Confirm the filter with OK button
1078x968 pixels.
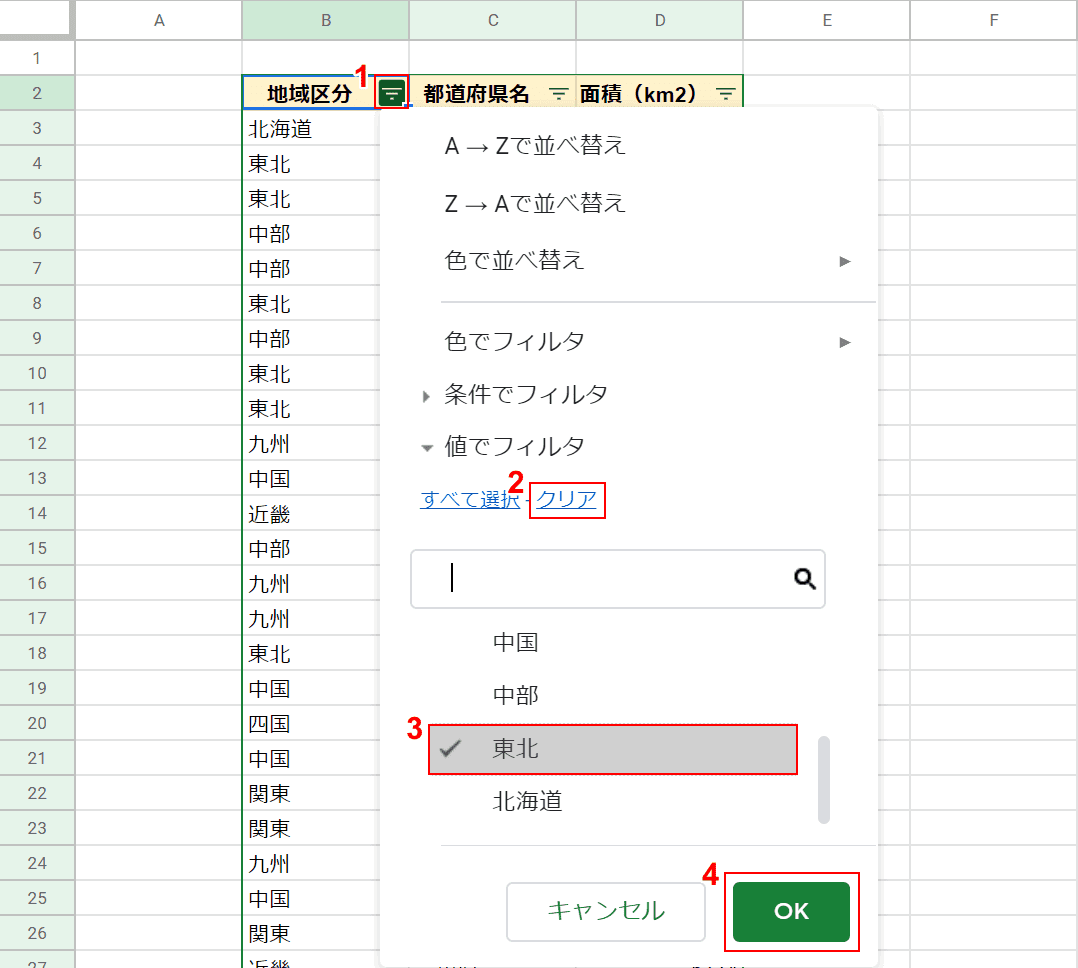coord(791,912)
